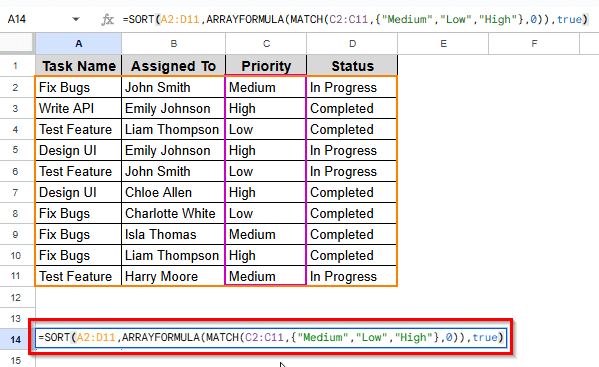The width and height of the screenshot is (599, 367).
Task: Select In Progress status in row 11
Action: coord(352,276)
